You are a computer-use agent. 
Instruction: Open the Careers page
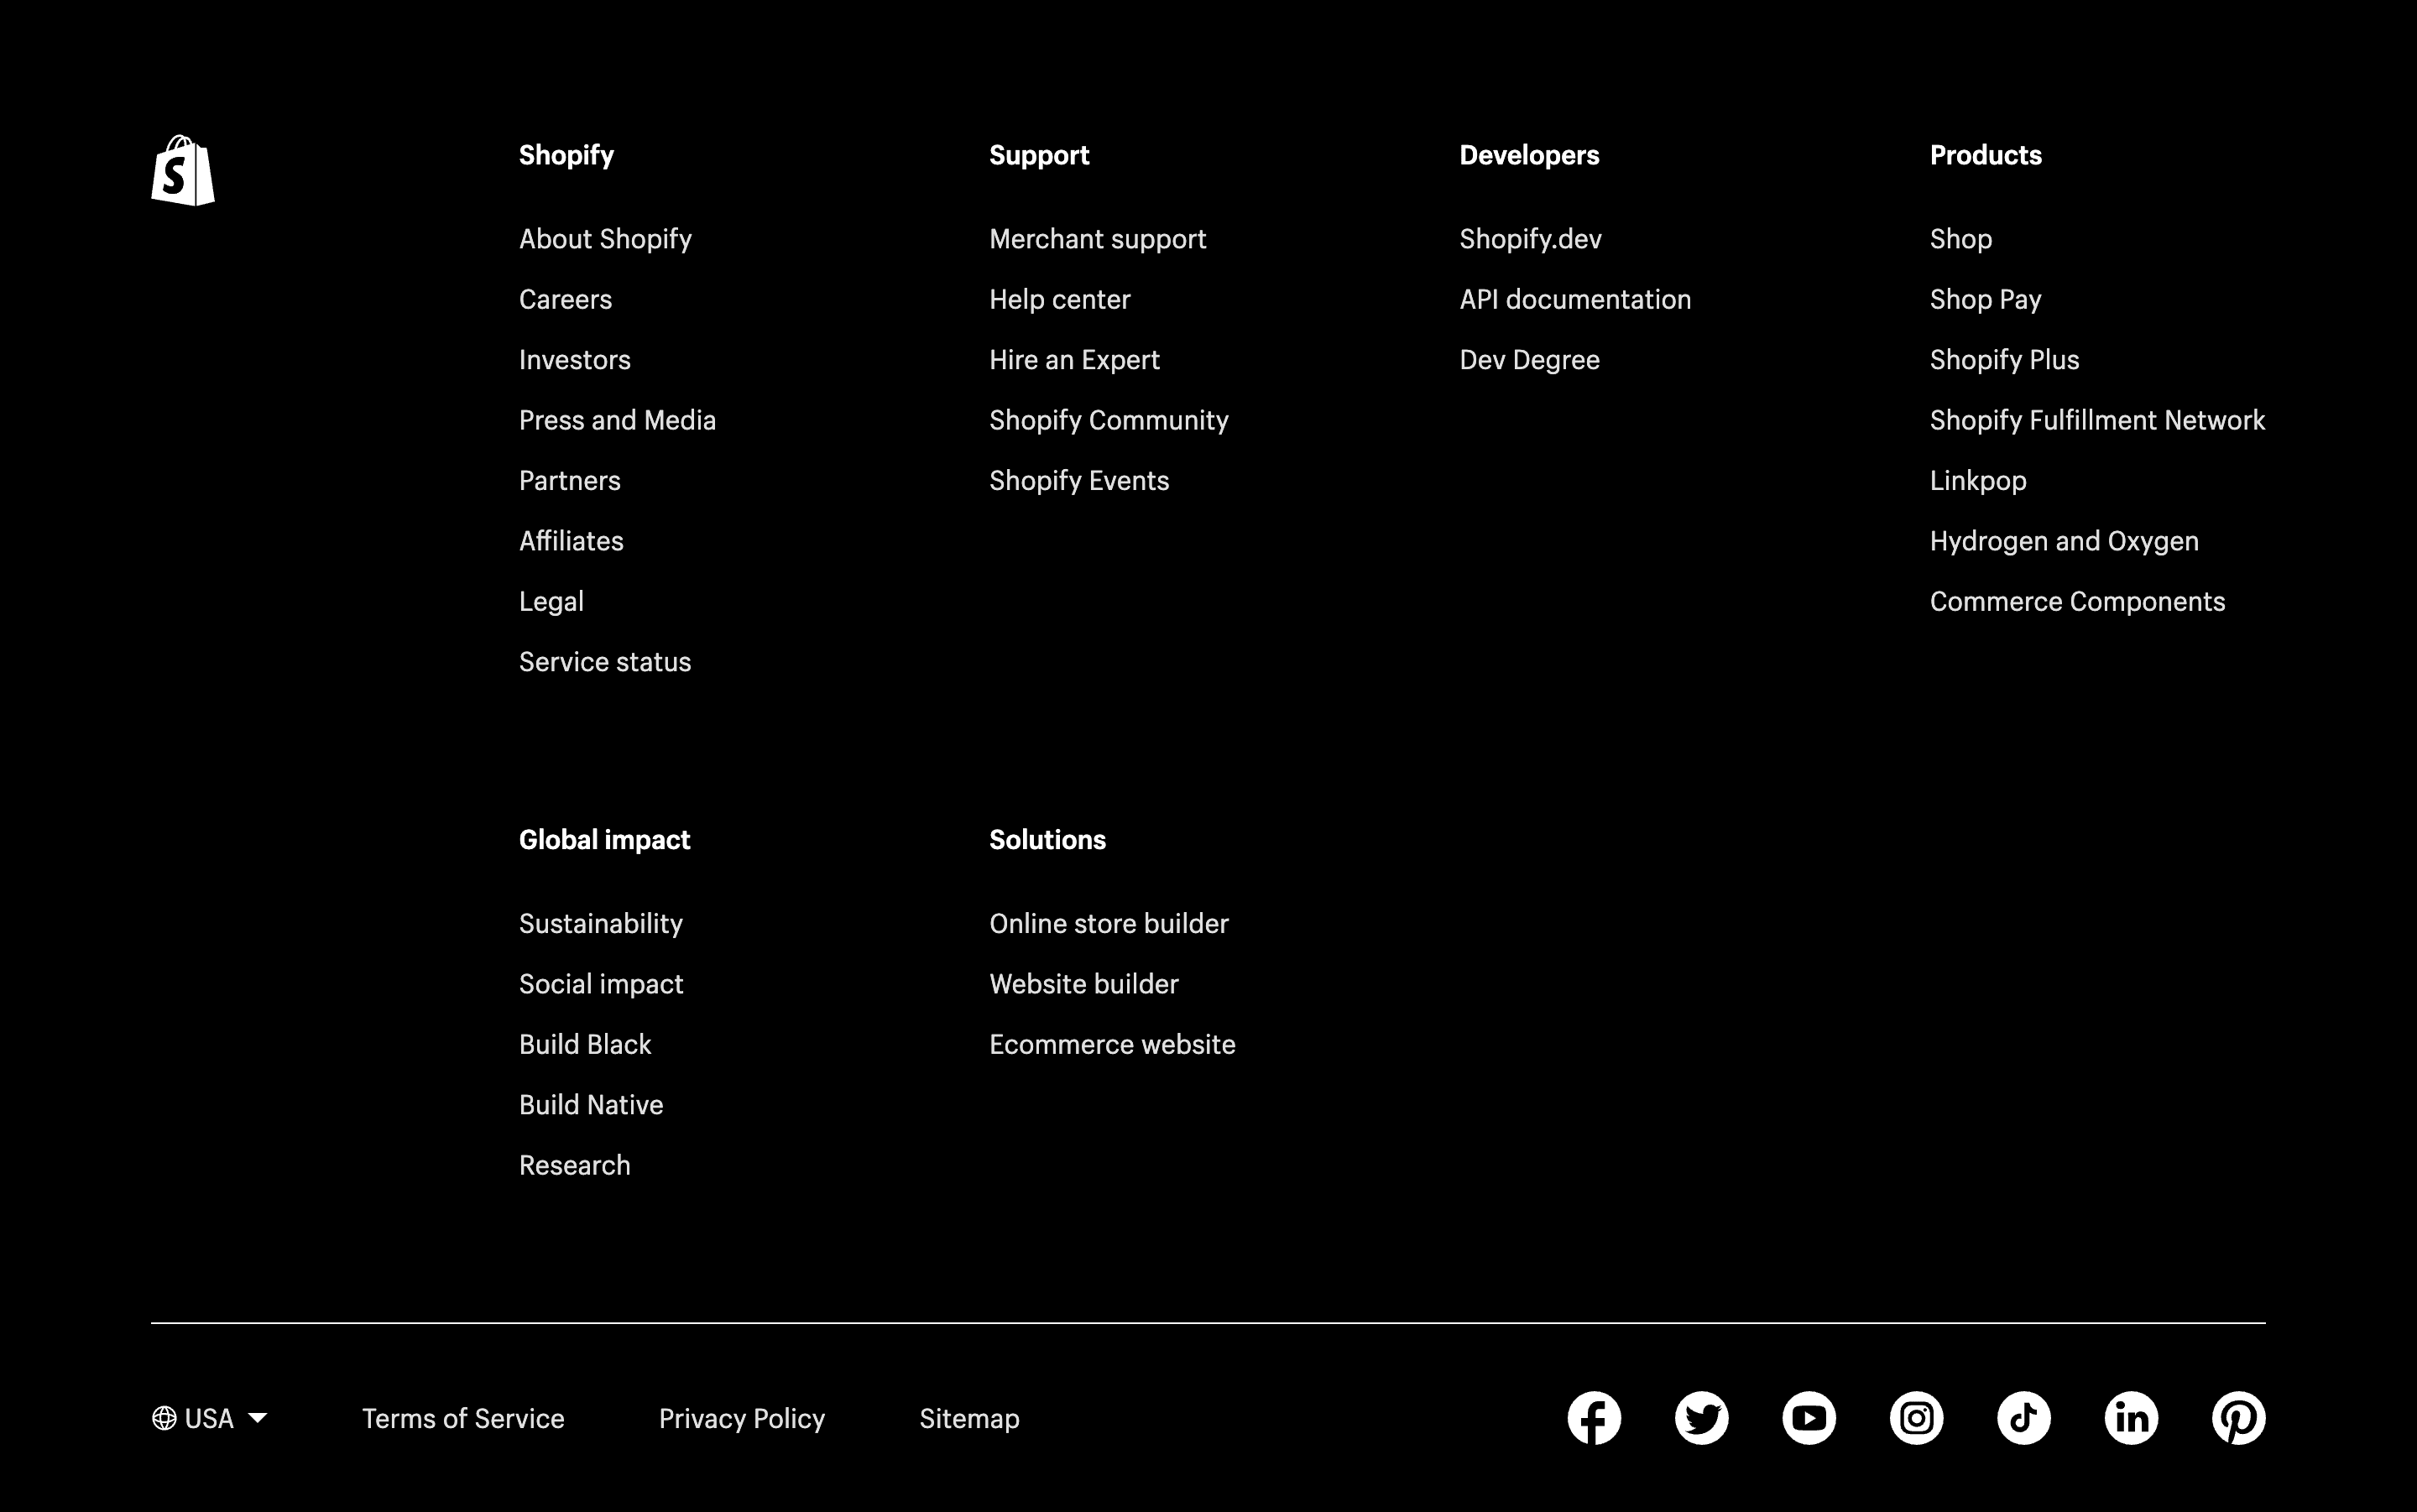(x=565, y=299)
